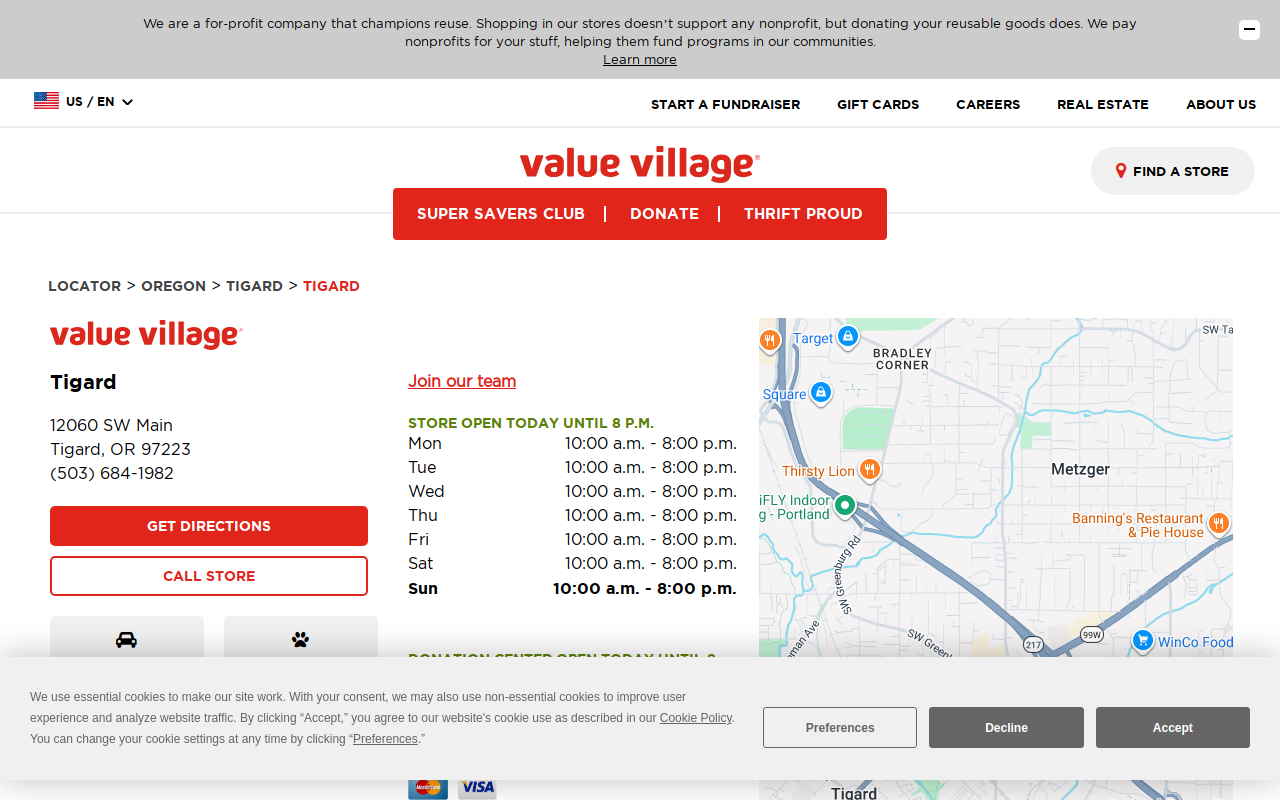This screenshot has height=800, width=1280.
Task: Click the Target shopping pin on map
Action: click(x=848, y=337)
